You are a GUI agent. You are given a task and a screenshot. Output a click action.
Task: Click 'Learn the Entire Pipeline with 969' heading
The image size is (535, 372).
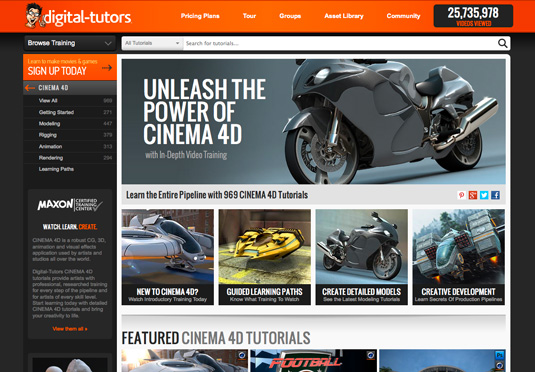[x=217, y=195]
